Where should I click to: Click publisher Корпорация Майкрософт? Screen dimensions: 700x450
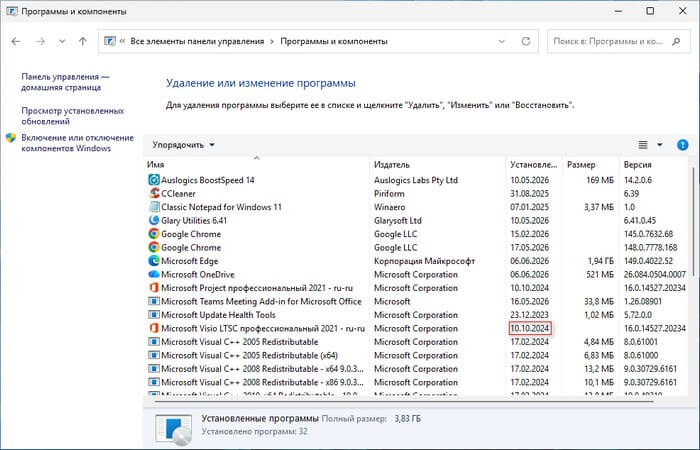(x=424, y=261)
